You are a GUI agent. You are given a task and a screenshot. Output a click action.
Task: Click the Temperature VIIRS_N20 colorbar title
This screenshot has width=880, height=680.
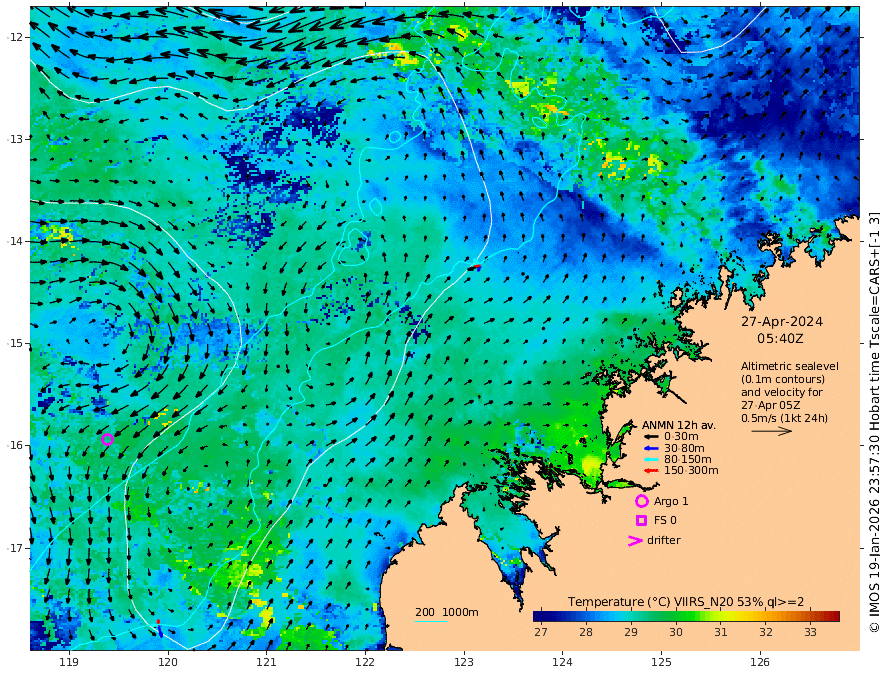pos(686,602)
